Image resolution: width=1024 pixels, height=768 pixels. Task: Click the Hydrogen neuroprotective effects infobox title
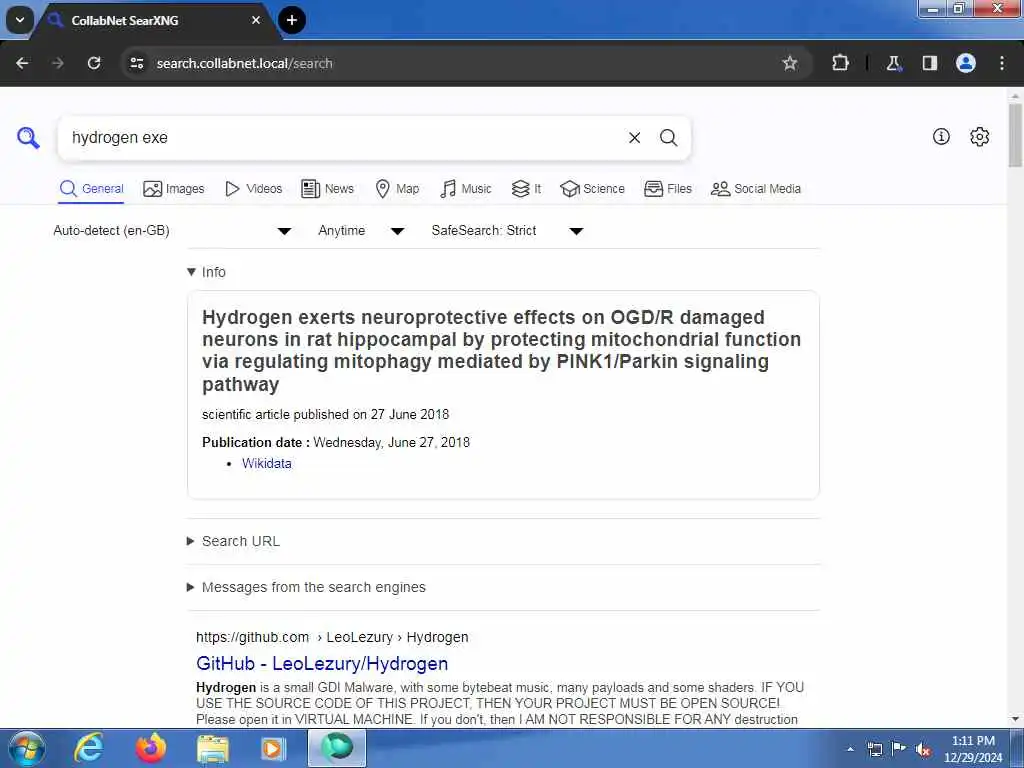tap(502, 351)
